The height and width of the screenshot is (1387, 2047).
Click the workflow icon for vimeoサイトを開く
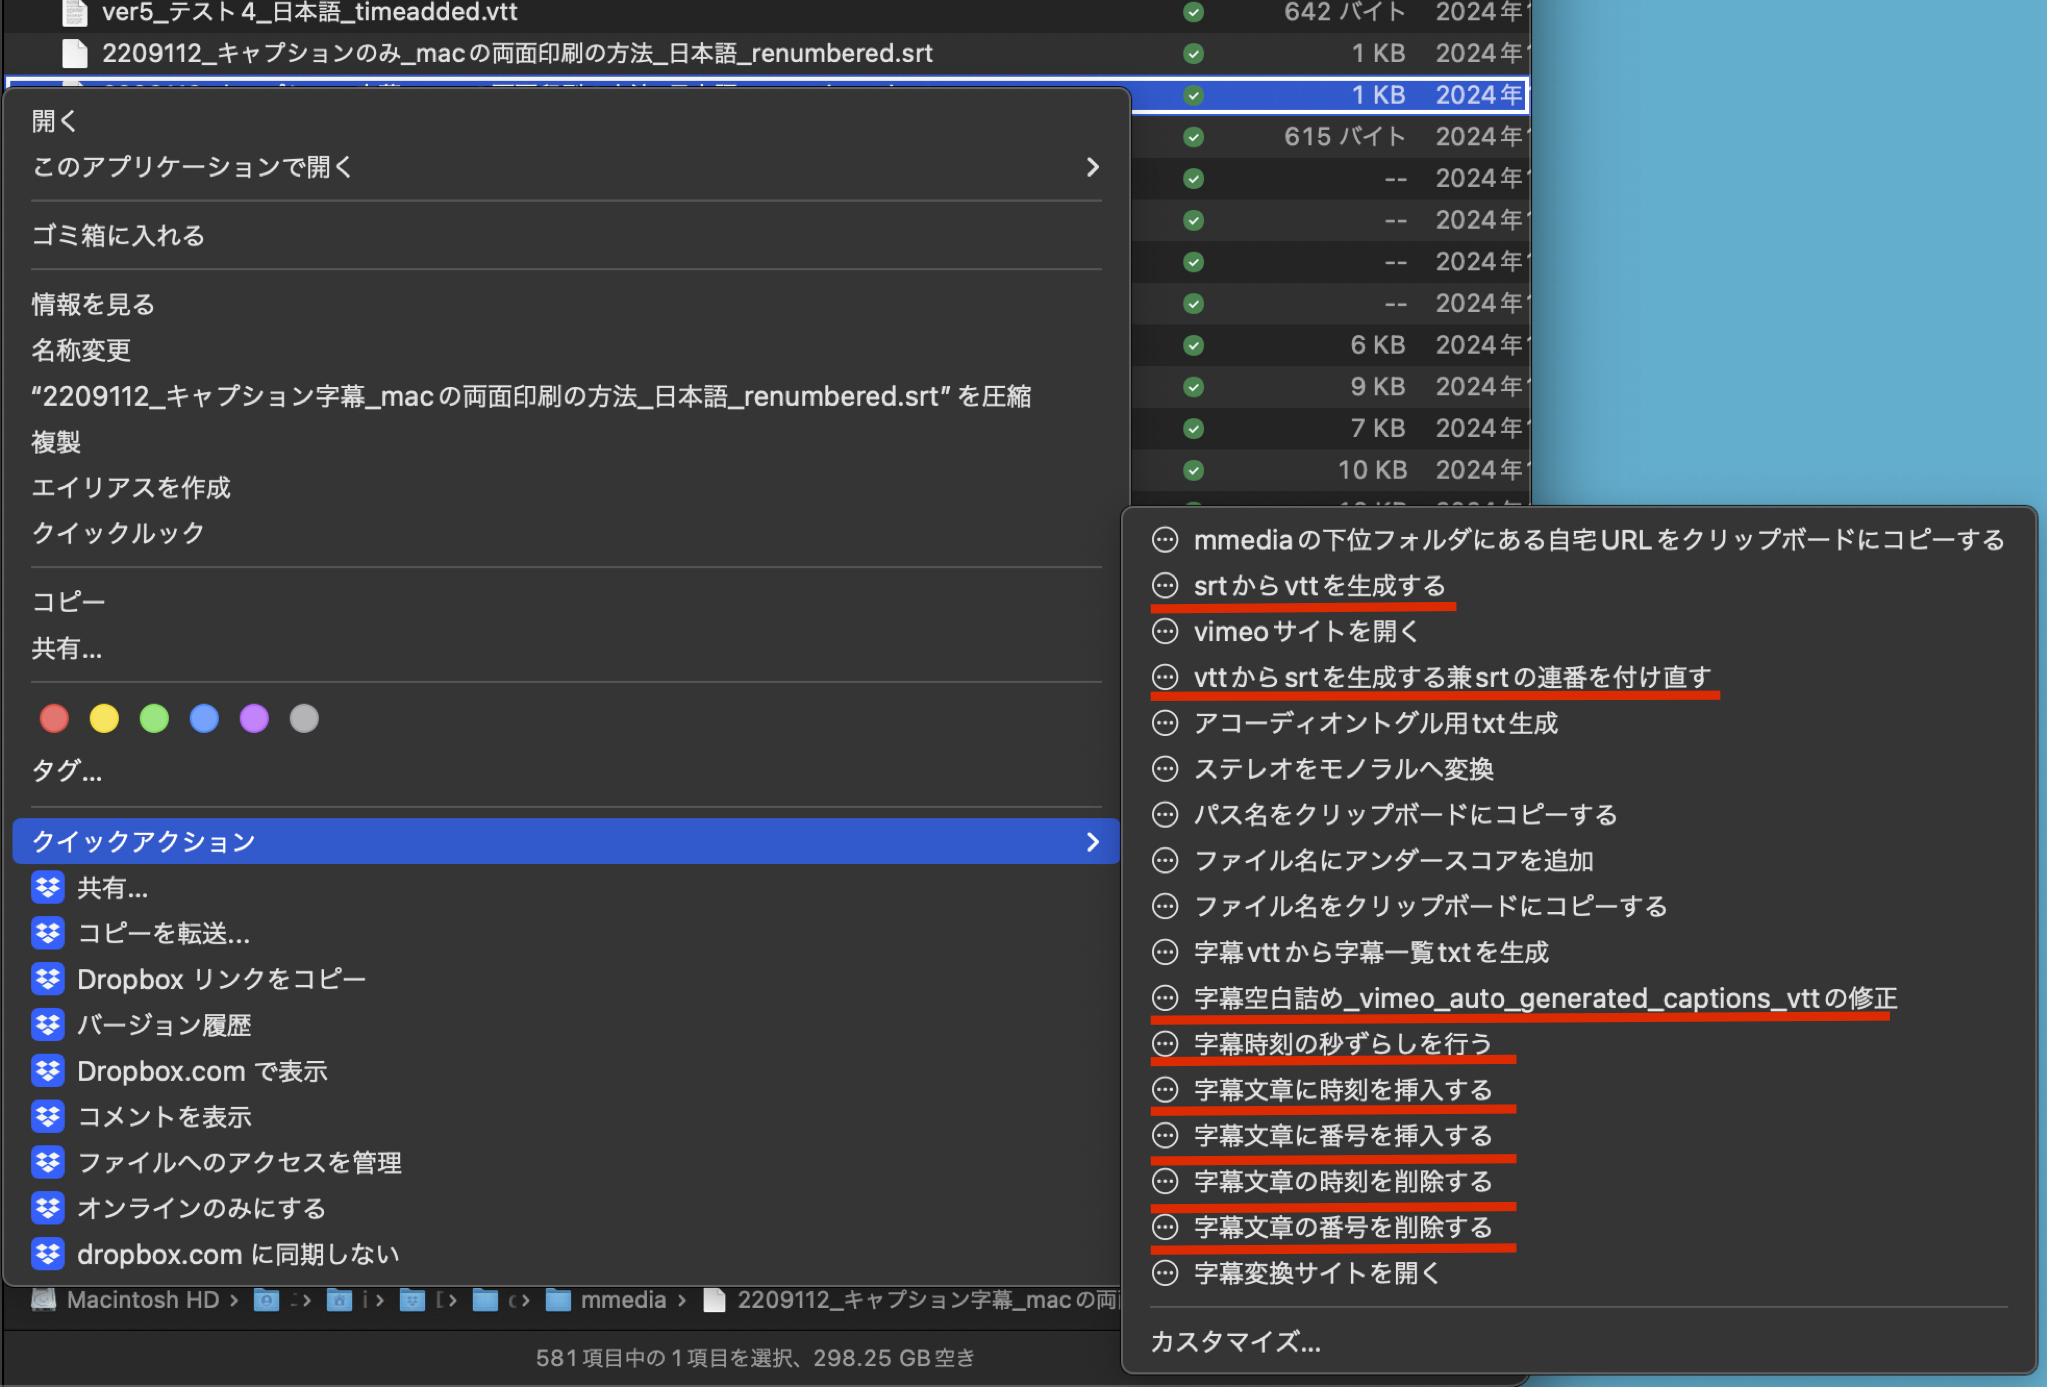(1165, 632)
